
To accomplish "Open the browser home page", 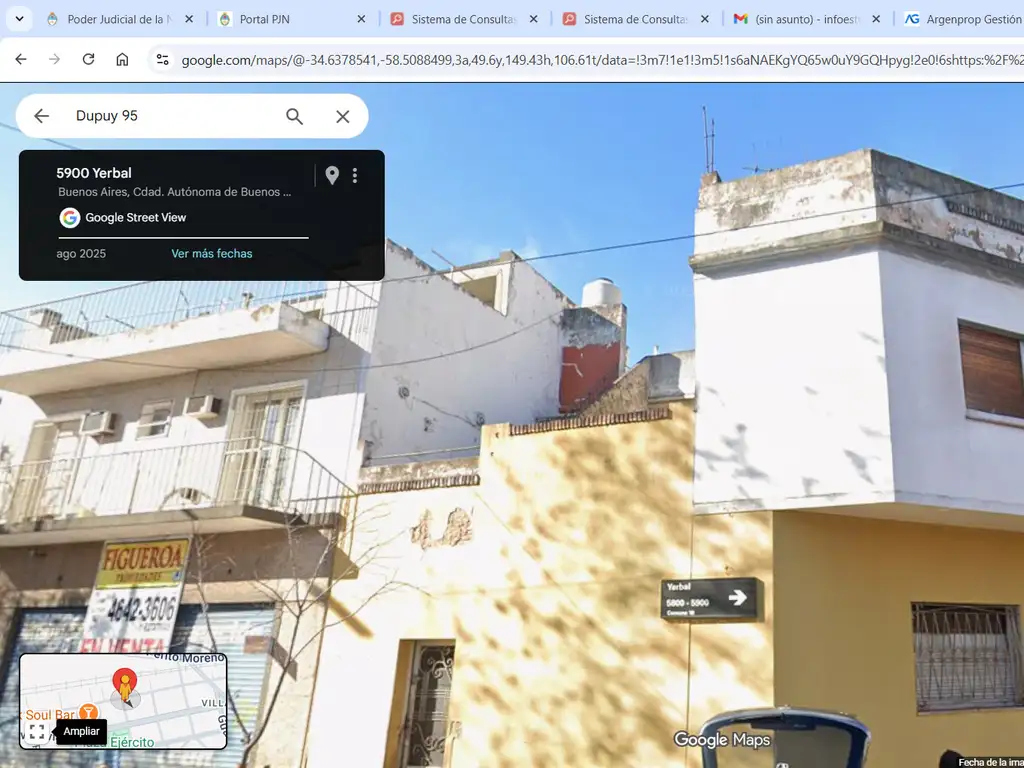I will click(122, 59).
